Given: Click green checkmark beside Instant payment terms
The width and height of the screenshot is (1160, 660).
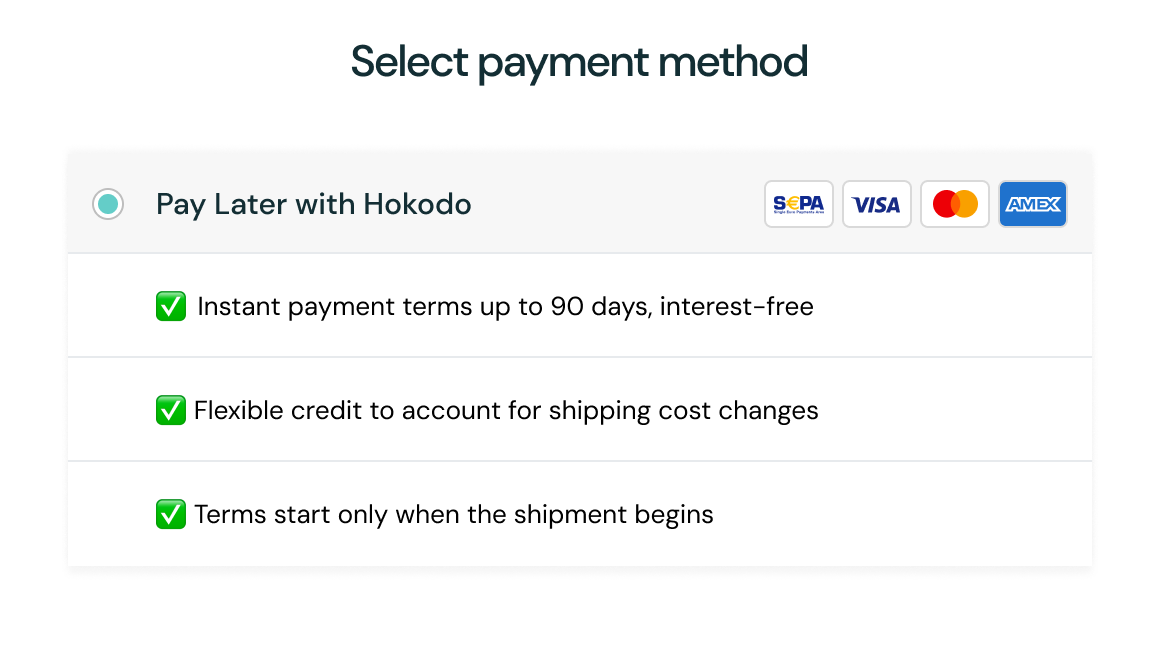Looking at the screenshot, I should click(171, 306).
